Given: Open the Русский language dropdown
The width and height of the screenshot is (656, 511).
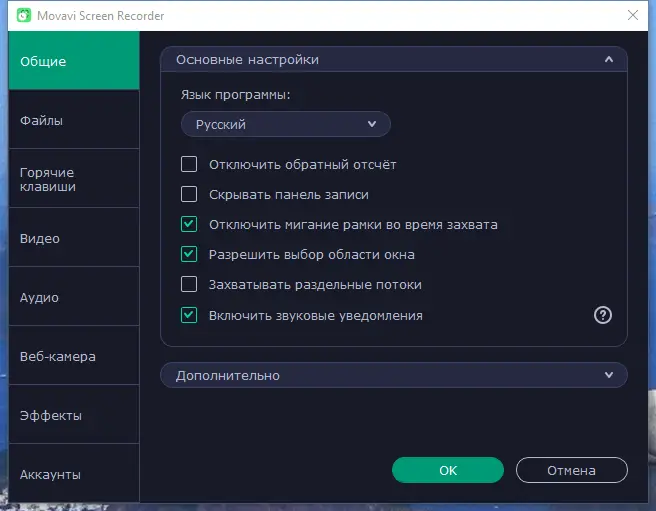Looking at the screenshot, I should [x=285, y=125].
